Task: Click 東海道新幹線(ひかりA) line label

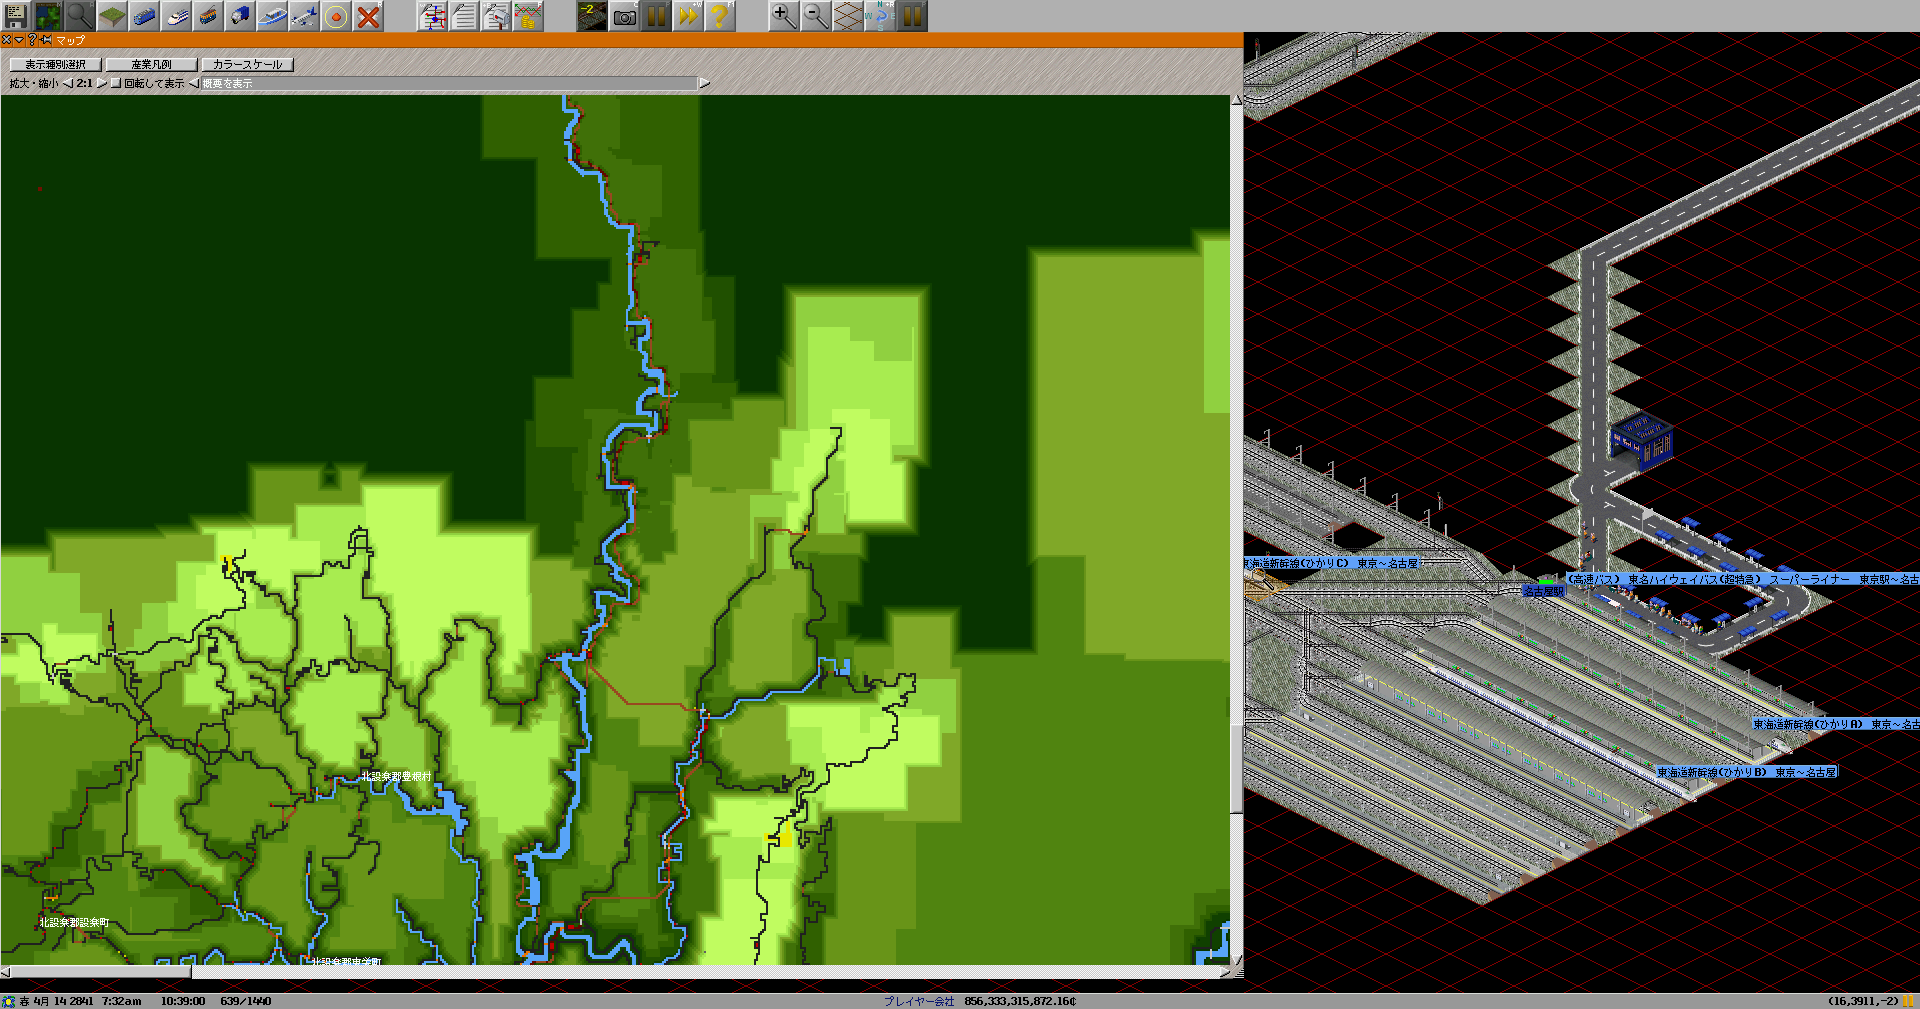Action: pyautogui.click(x=1836, y=724)
